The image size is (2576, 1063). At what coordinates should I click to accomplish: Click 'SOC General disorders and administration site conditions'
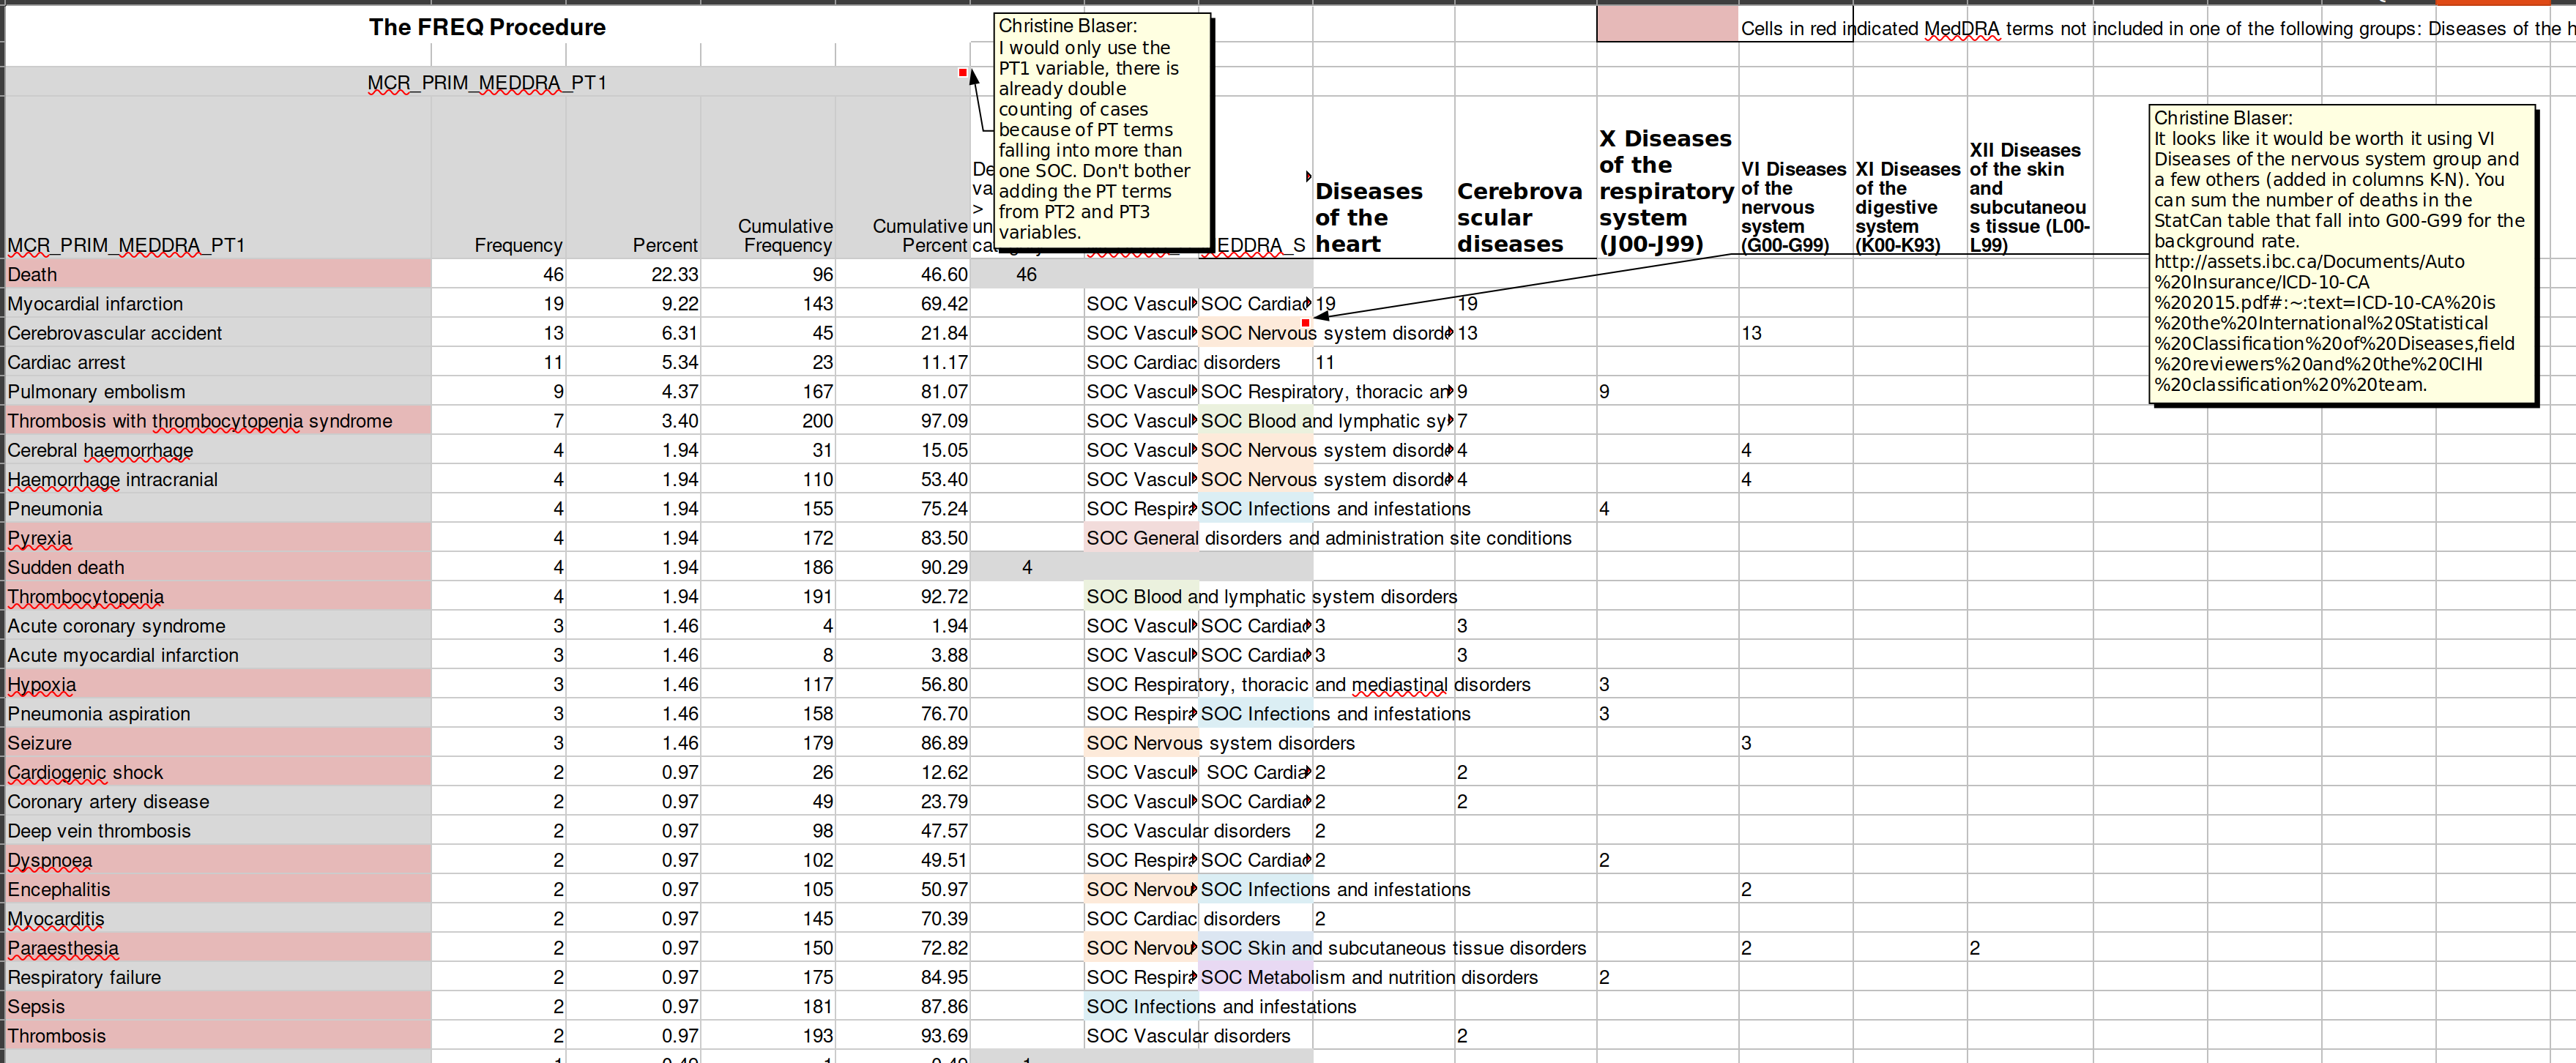pos(1329,538)
